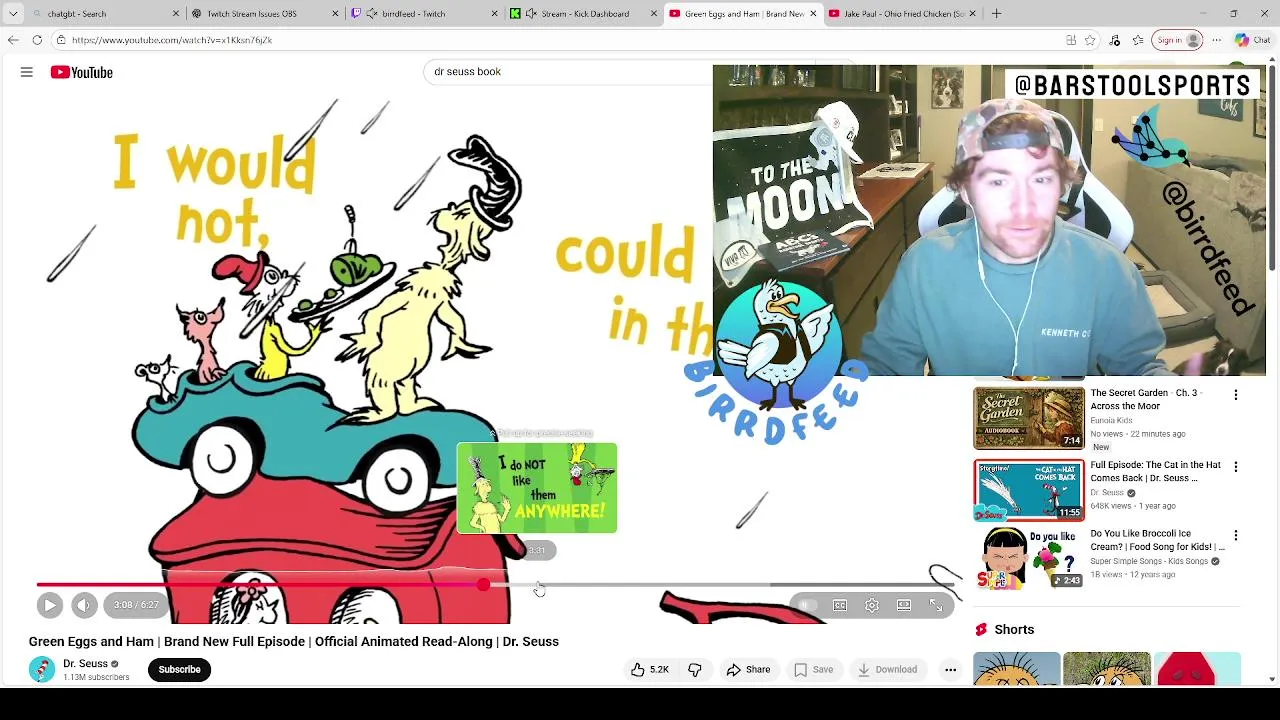1280x720 pixels.
Task: Open The Secret Garden Ch. 3 thumbnail
Action: point(1029,417)
